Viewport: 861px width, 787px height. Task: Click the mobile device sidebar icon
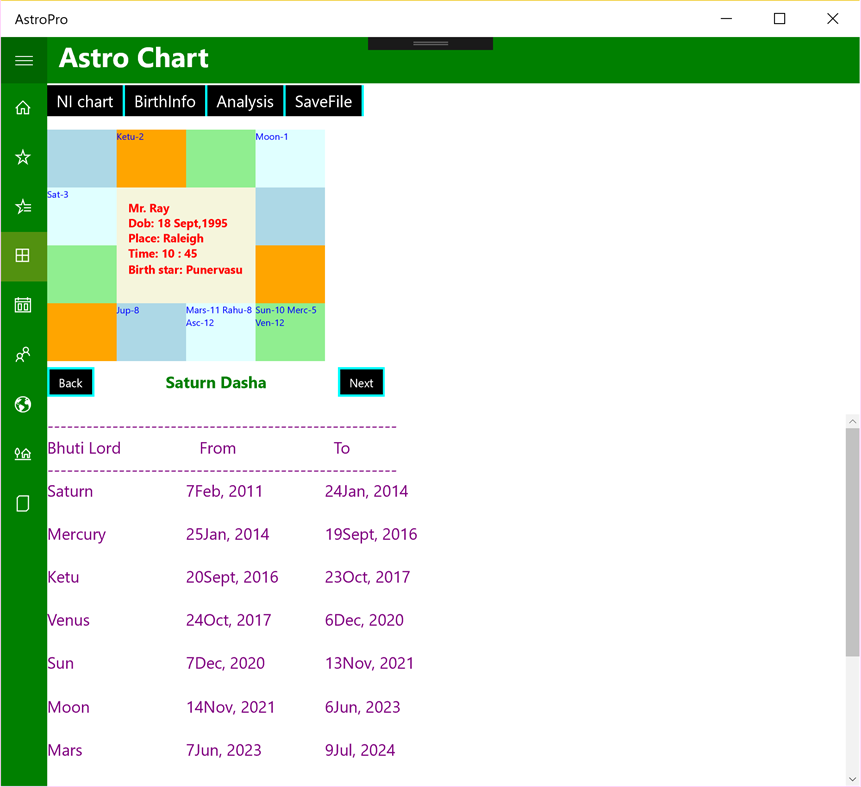click(23, 503)
